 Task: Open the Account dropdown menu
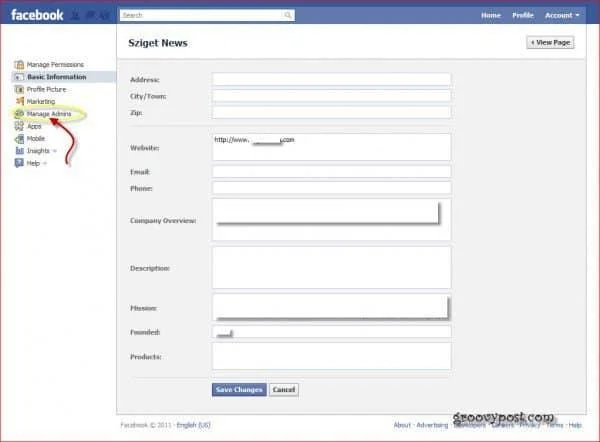(x=562, y=15)
